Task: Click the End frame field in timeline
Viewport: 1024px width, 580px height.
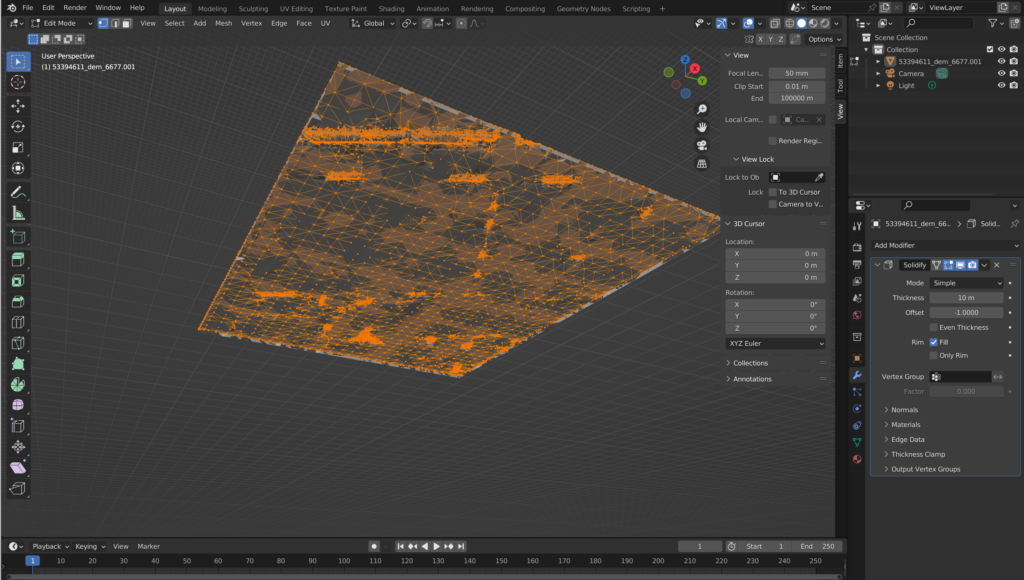Action: pyautogui.click(x=819, y=546)
